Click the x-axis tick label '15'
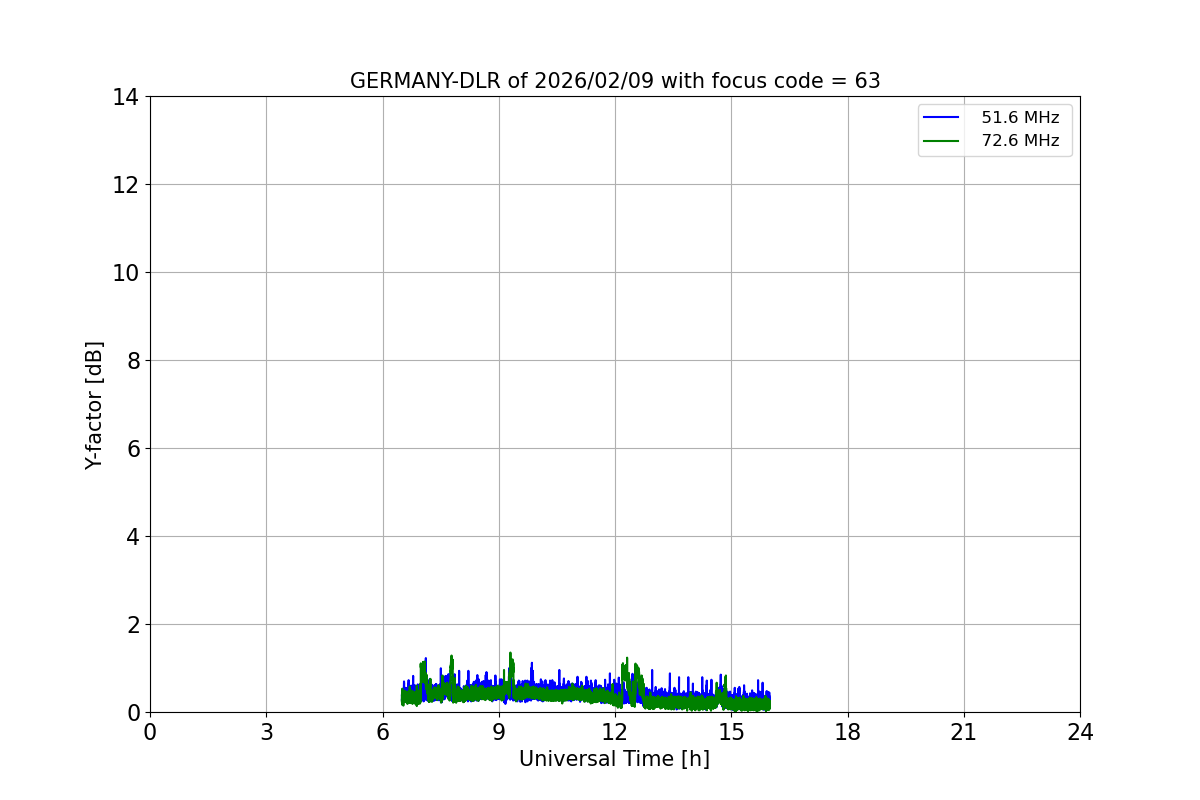1200x800 pixels. pos(731,732)
